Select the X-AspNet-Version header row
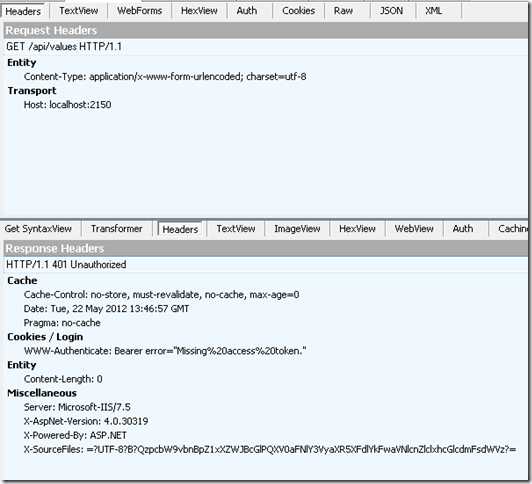The image size is (532, 484). pos(86,422)
